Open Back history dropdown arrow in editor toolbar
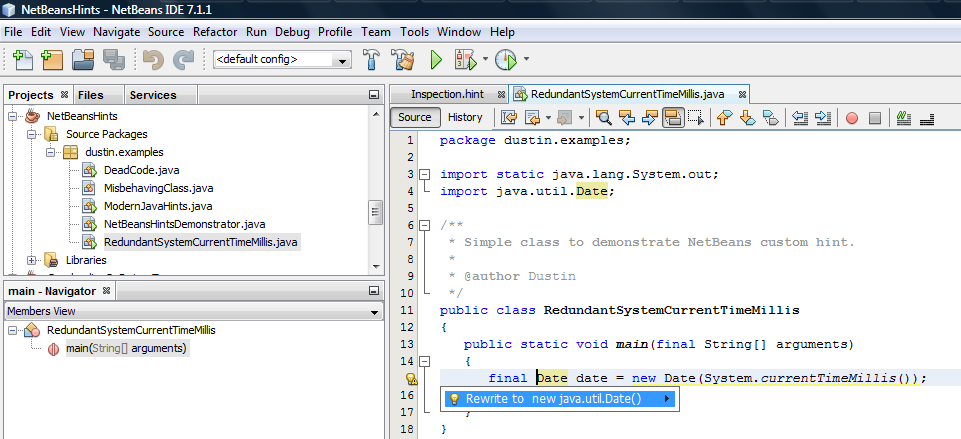The image size is (961, 439). 549,117
